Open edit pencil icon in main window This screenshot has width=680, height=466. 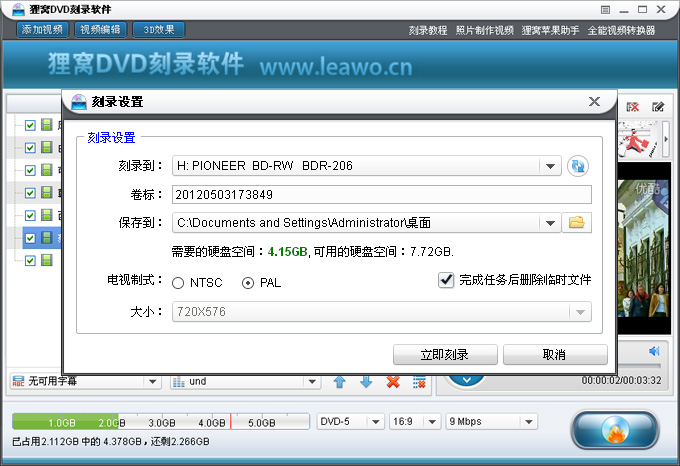tap(658, 107)
